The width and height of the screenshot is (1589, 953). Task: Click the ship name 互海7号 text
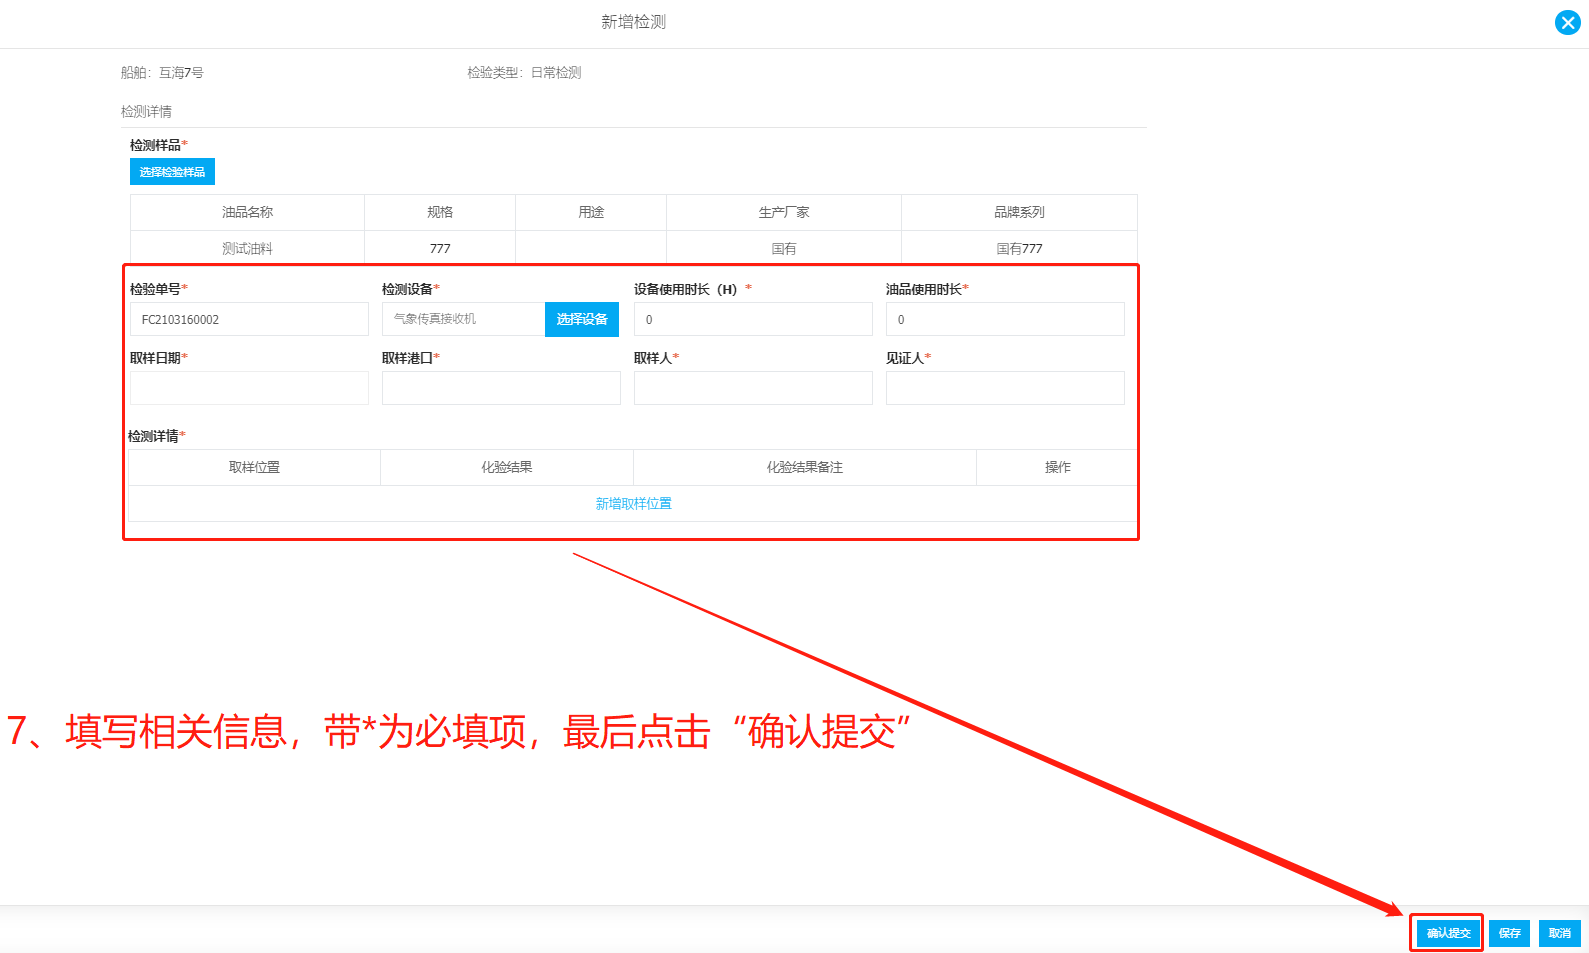click(181, 73)
